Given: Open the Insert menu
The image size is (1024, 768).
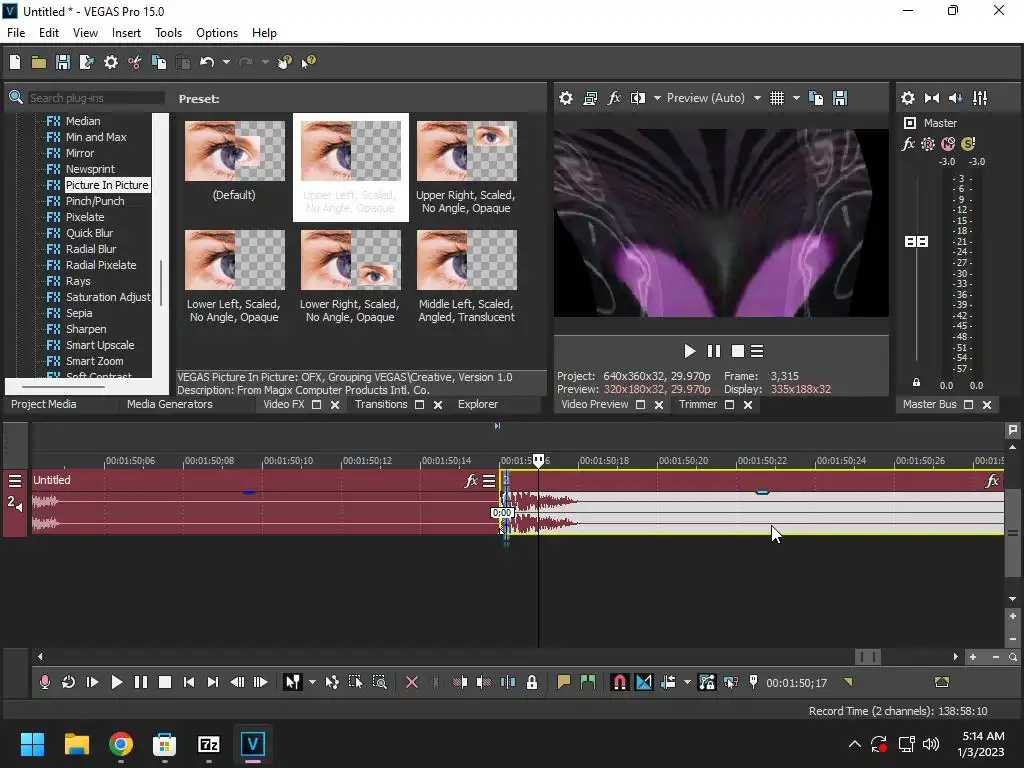Looking at the screenshot, I should tap(126, 33).
